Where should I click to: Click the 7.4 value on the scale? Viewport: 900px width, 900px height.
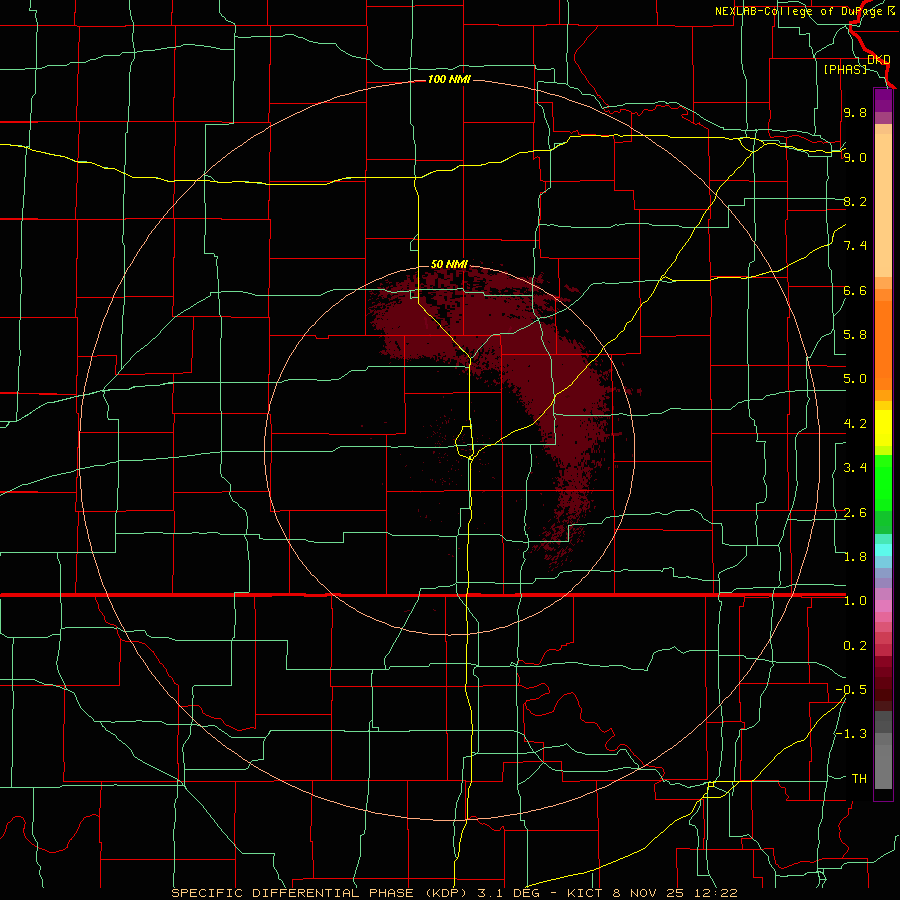point(855,246)
